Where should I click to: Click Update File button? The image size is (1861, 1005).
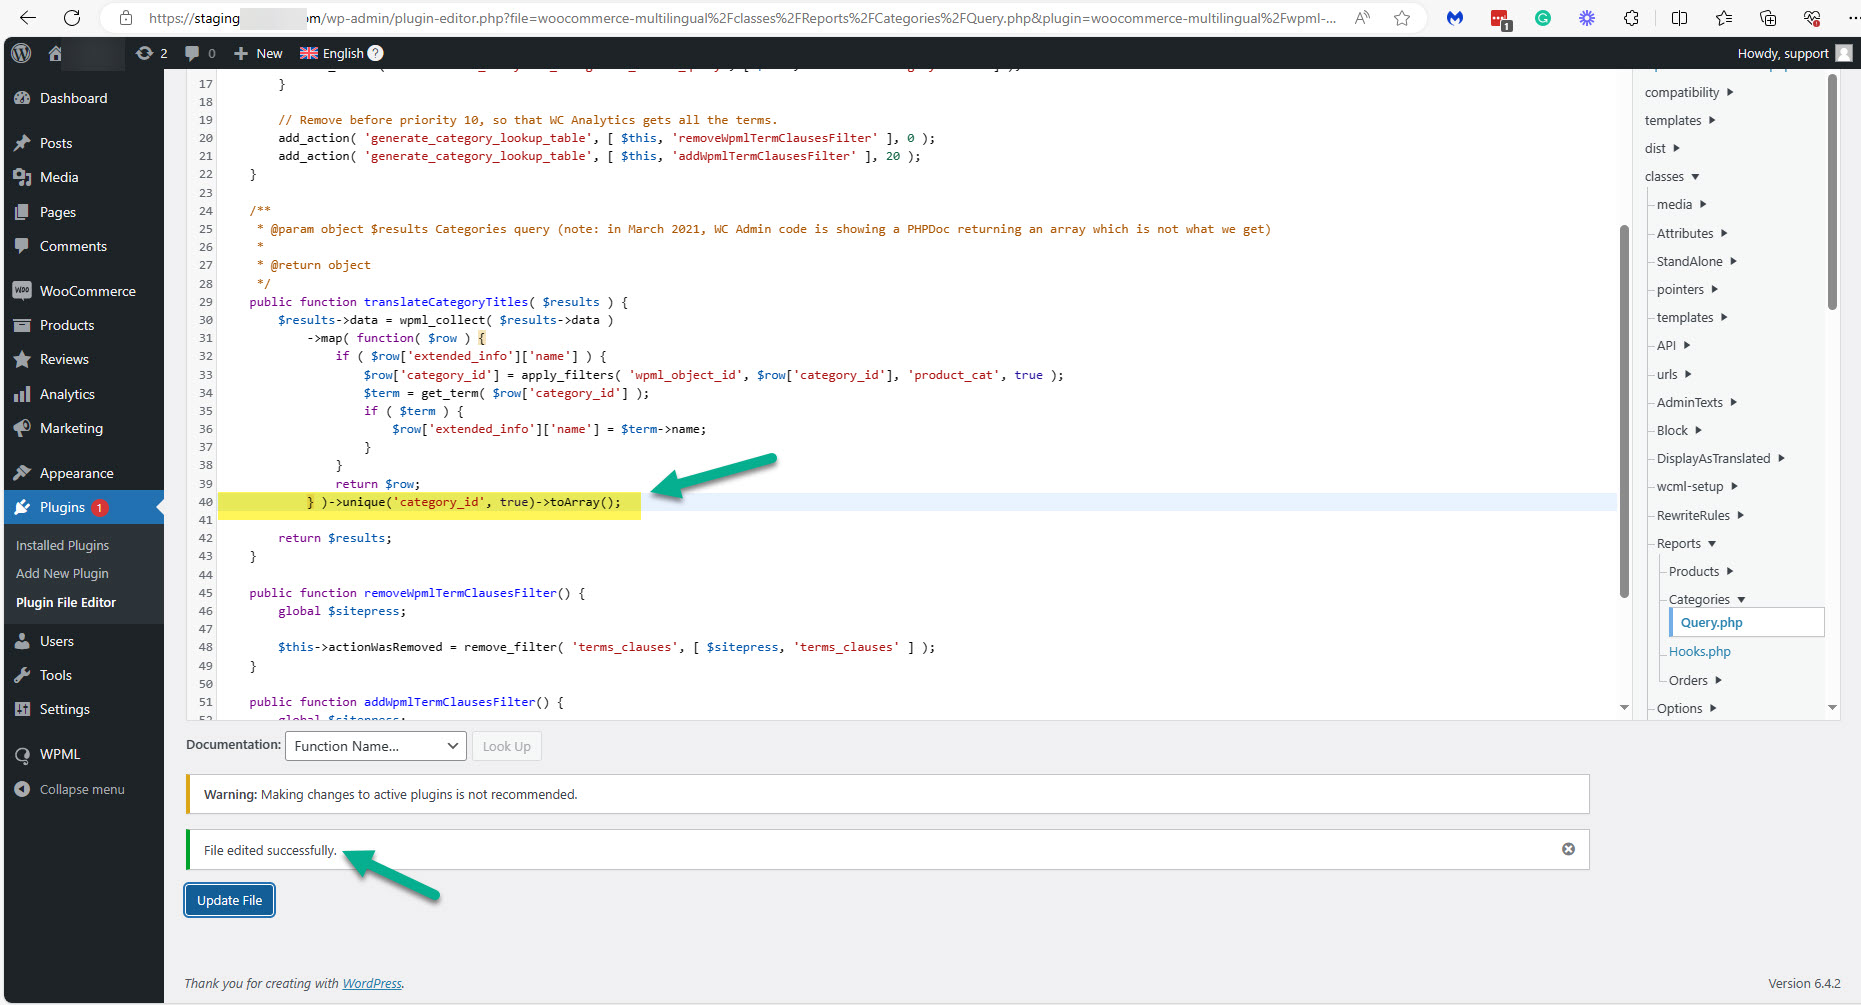[230, 900]
